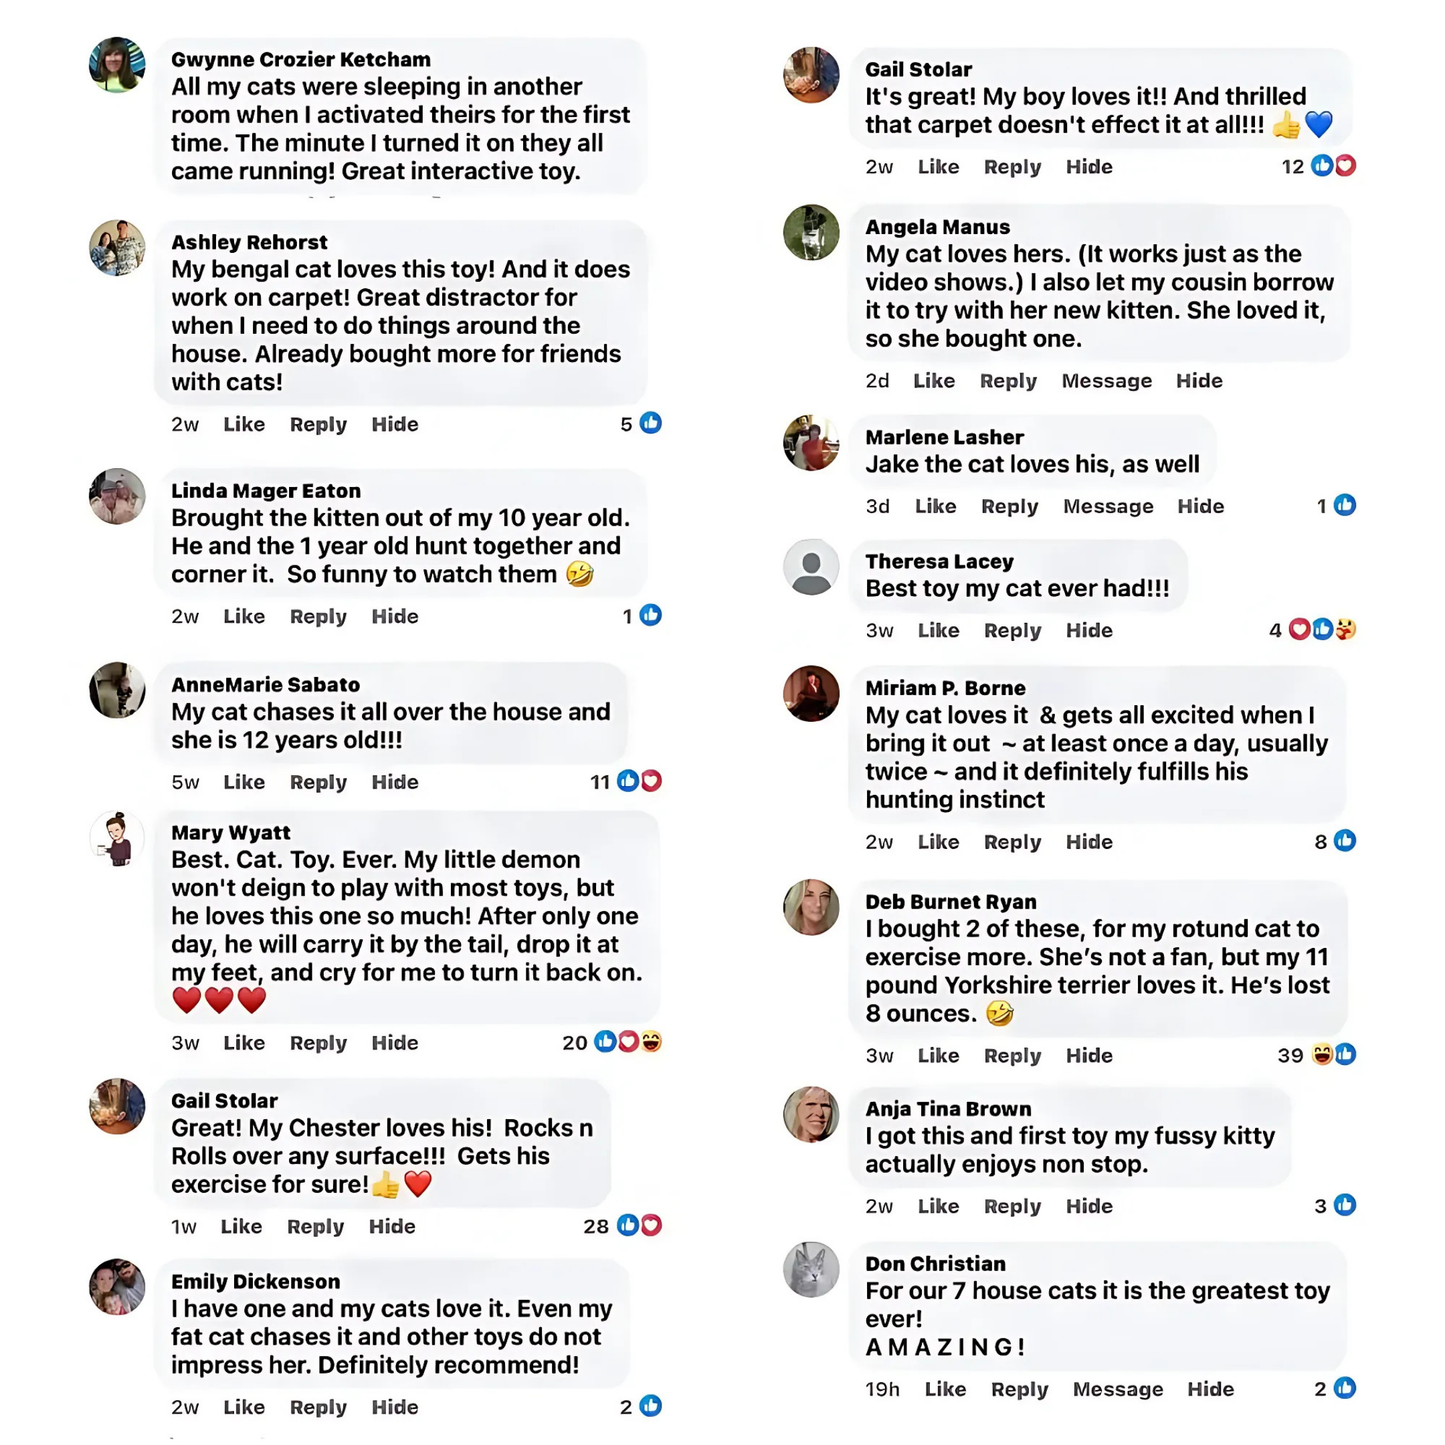Open Mary Wyatt's profile name link
Image resolution: width=1445 pixels, height=1445 pixels.
click(x=231, y=833)
